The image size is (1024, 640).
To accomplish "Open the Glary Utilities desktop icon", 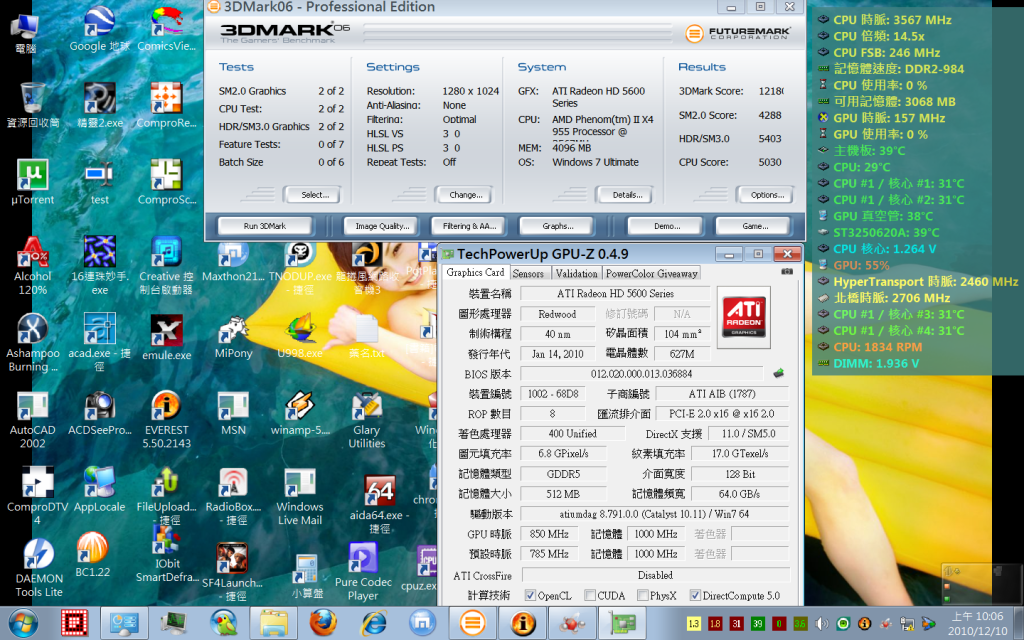I will 366,419.
